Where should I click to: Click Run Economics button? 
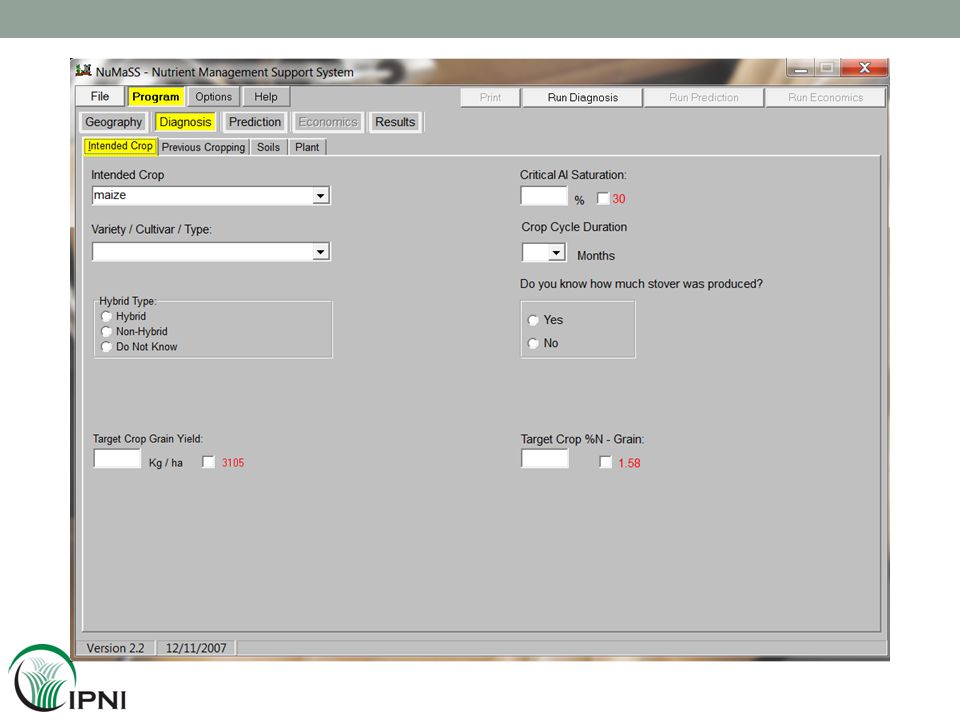click(x=825, y=97)
